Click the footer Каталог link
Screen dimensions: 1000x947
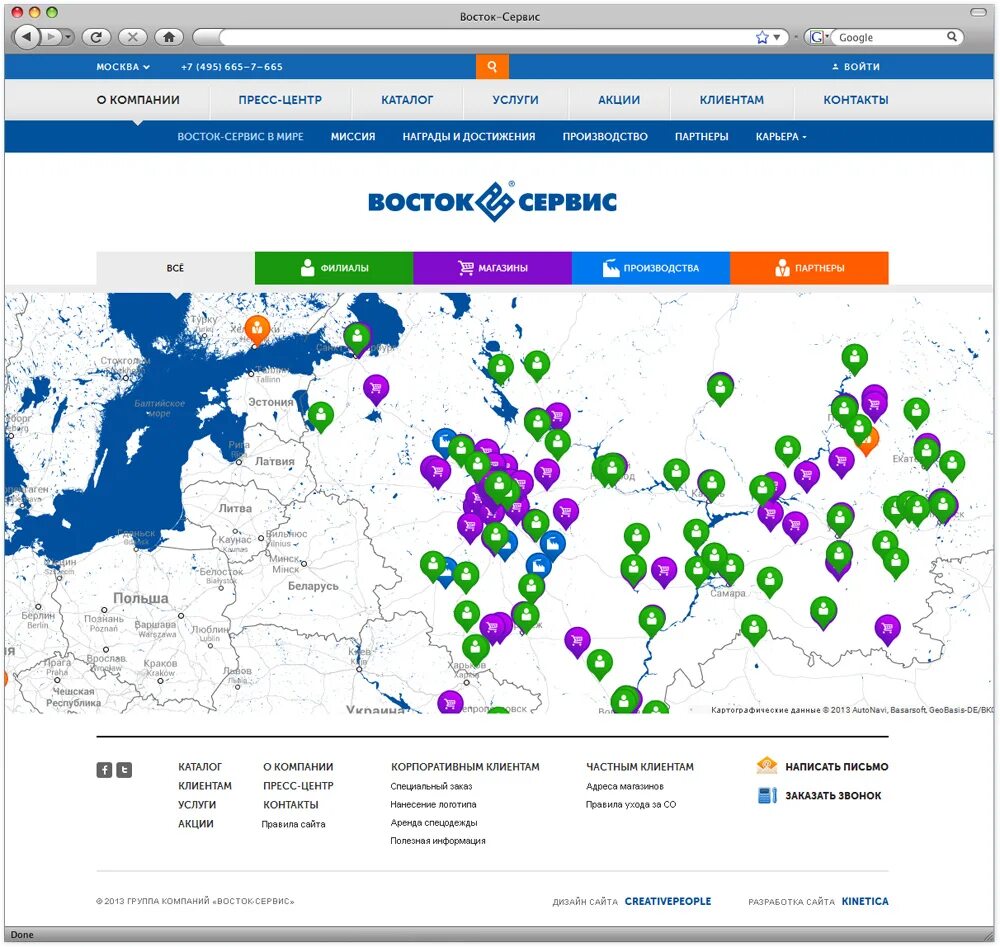click(200, 767)
